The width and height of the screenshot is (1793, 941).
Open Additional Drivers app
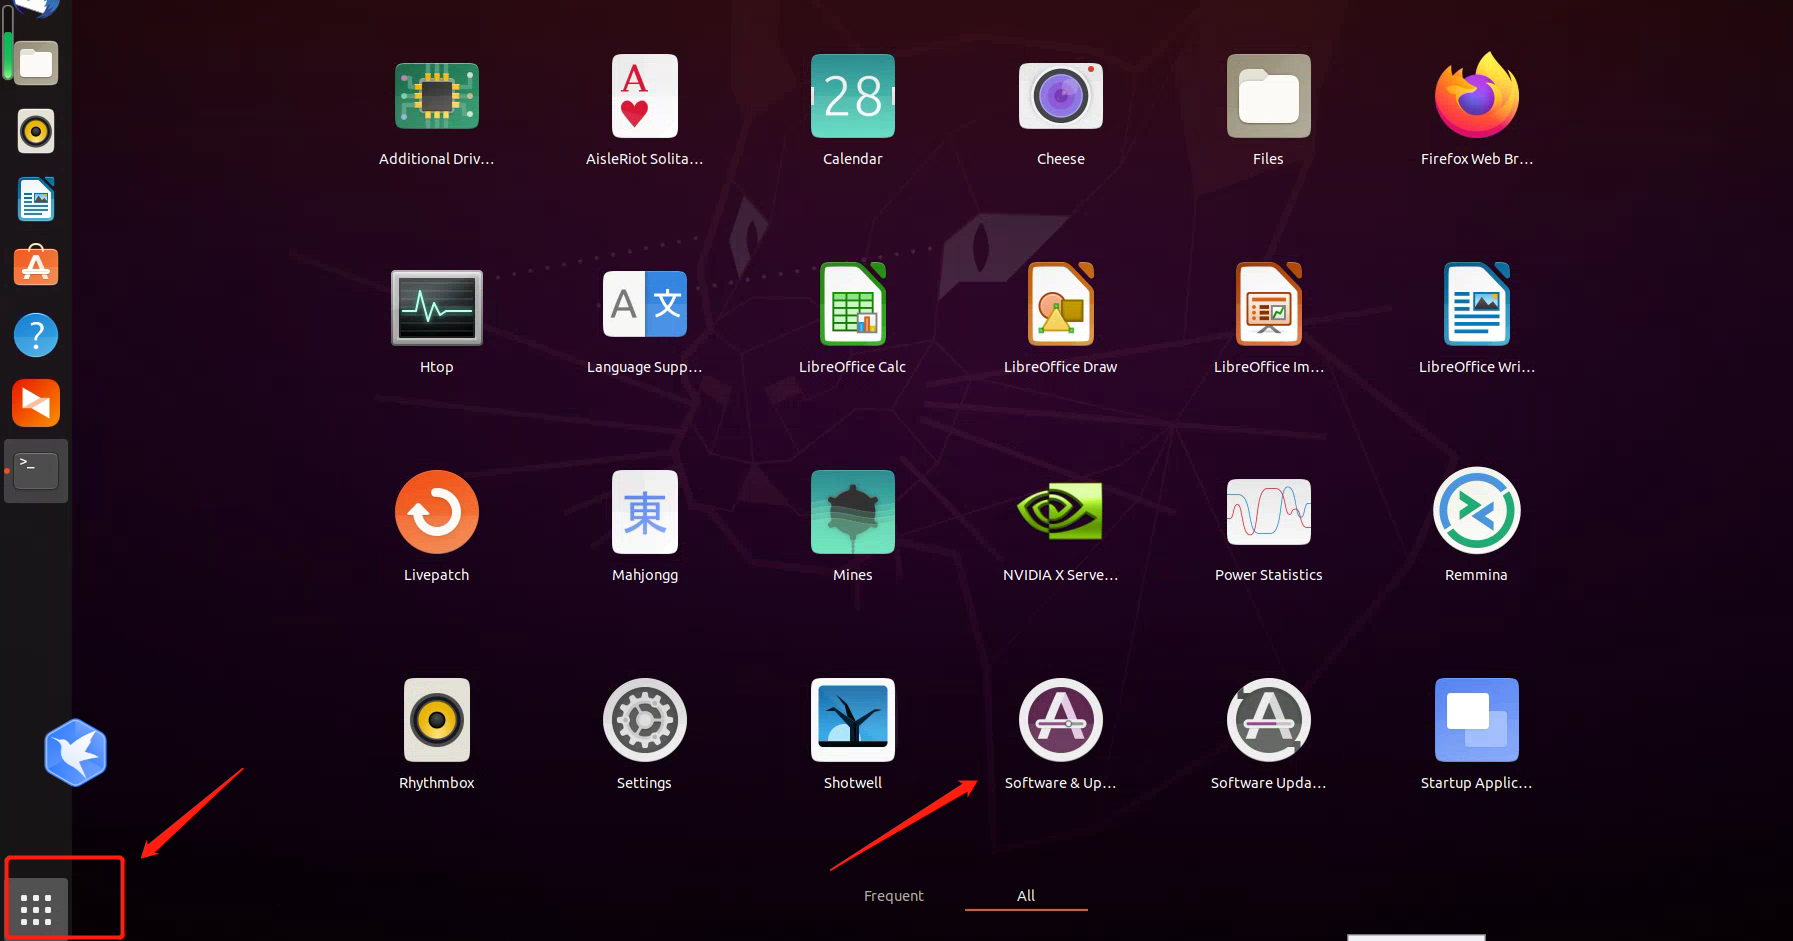[437, 97]
